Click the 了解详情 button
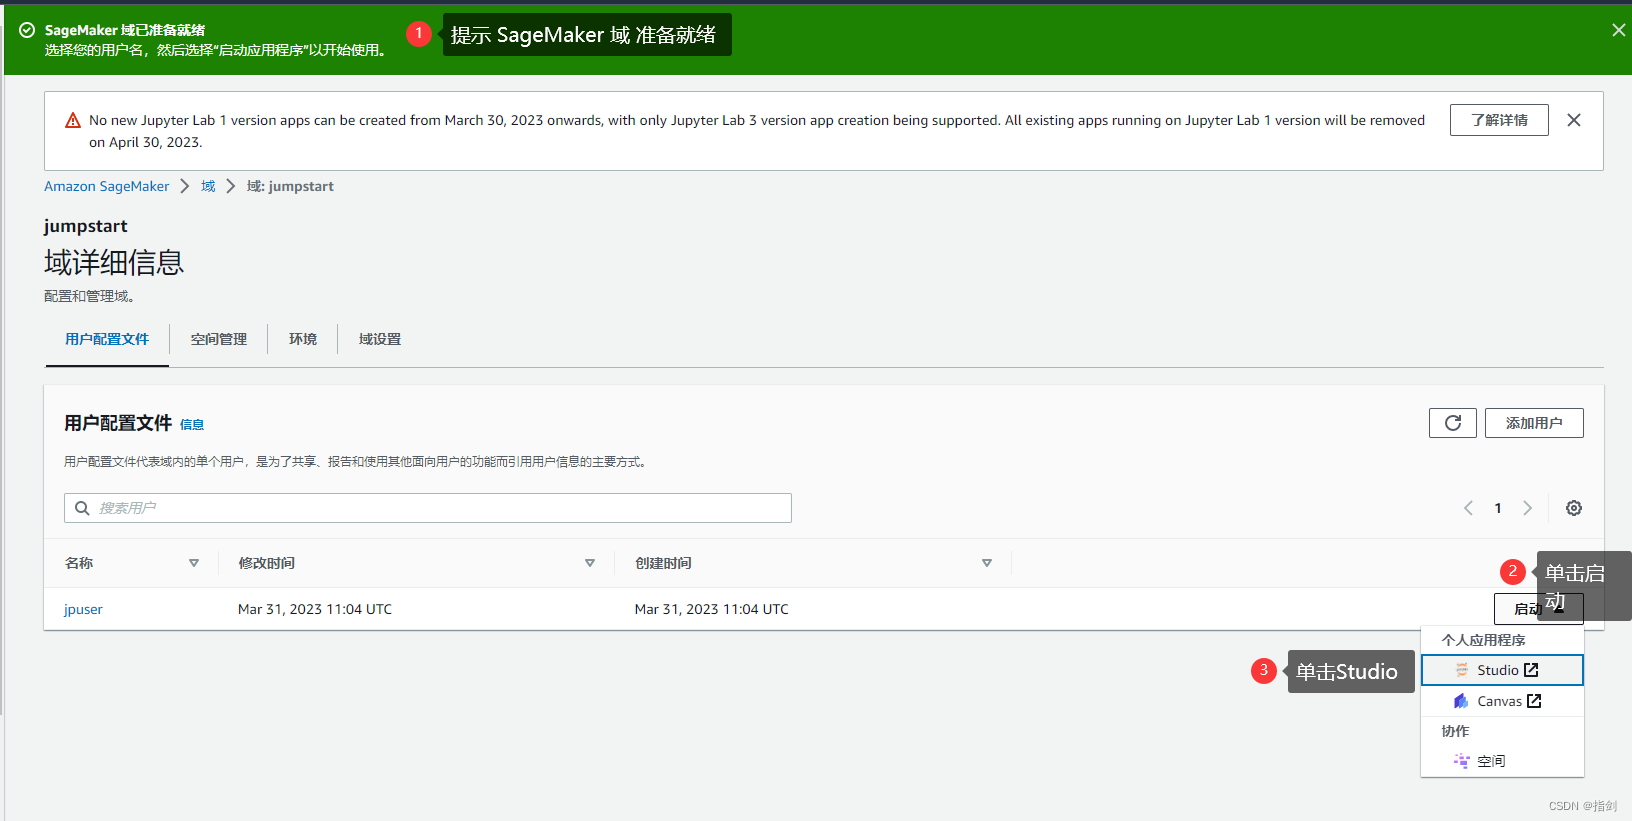 1499,120
